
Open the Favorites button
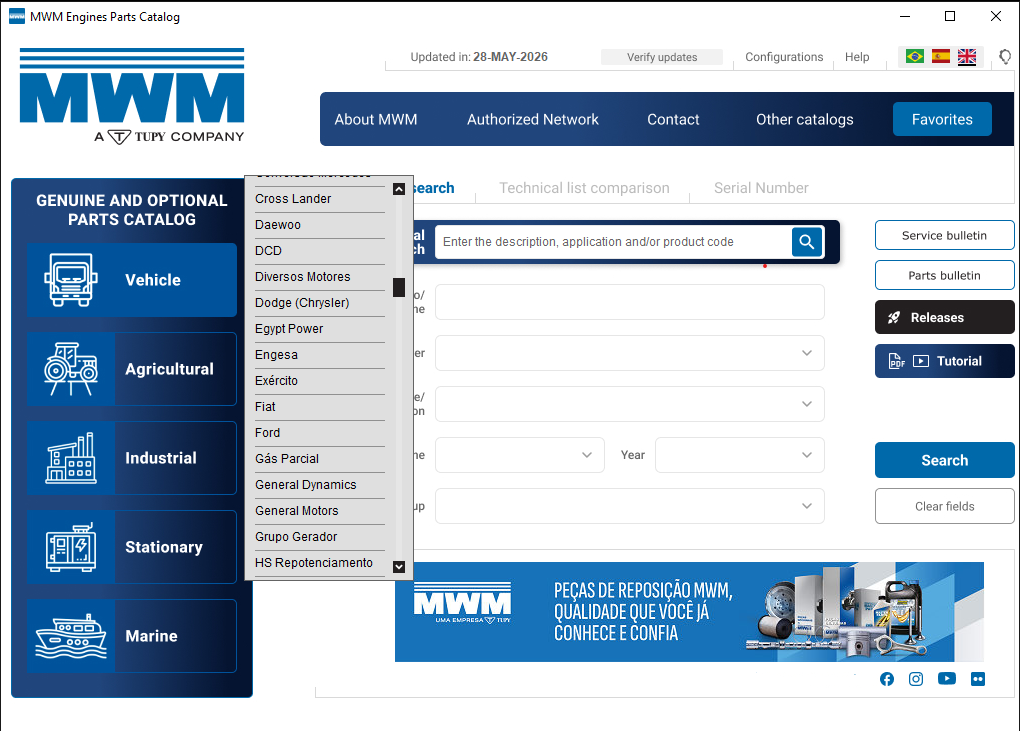coord(942,119)
